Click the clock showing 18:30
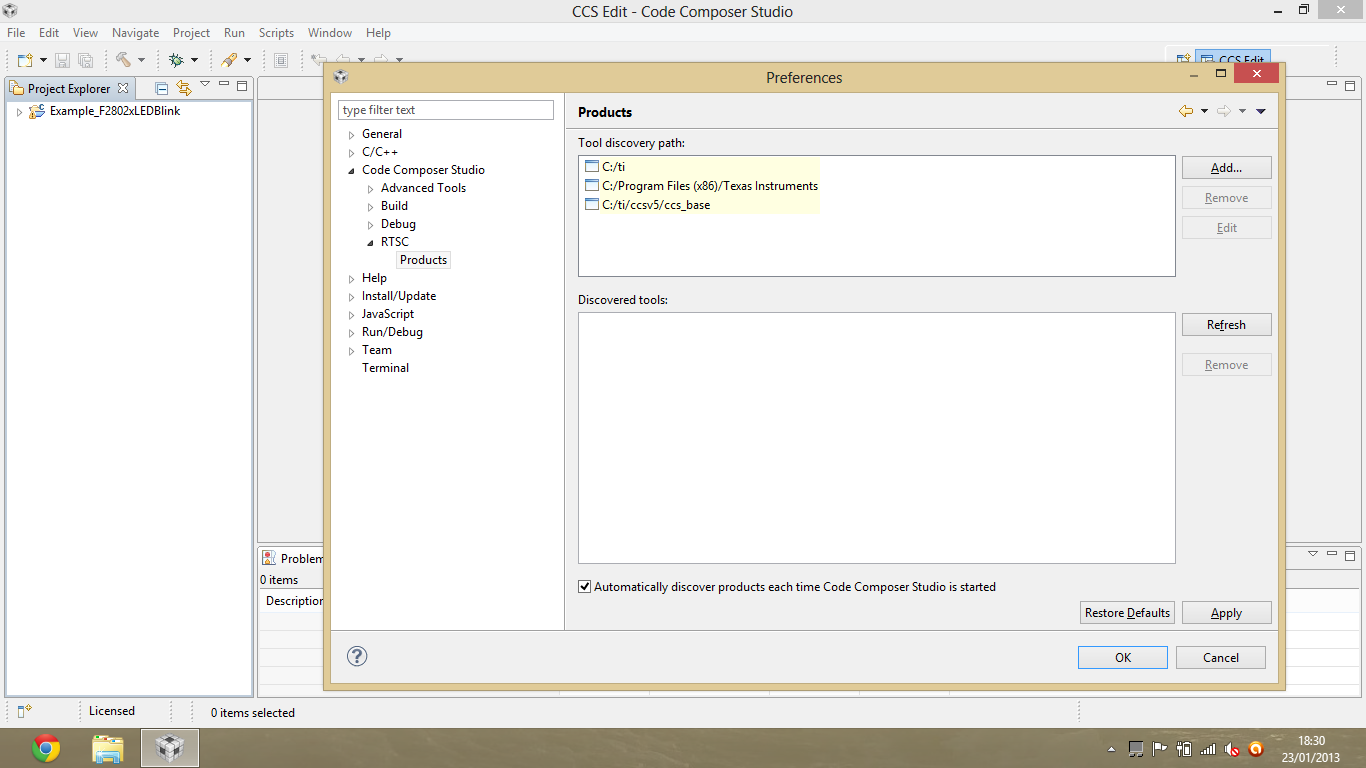 [x=1310, y=741]
